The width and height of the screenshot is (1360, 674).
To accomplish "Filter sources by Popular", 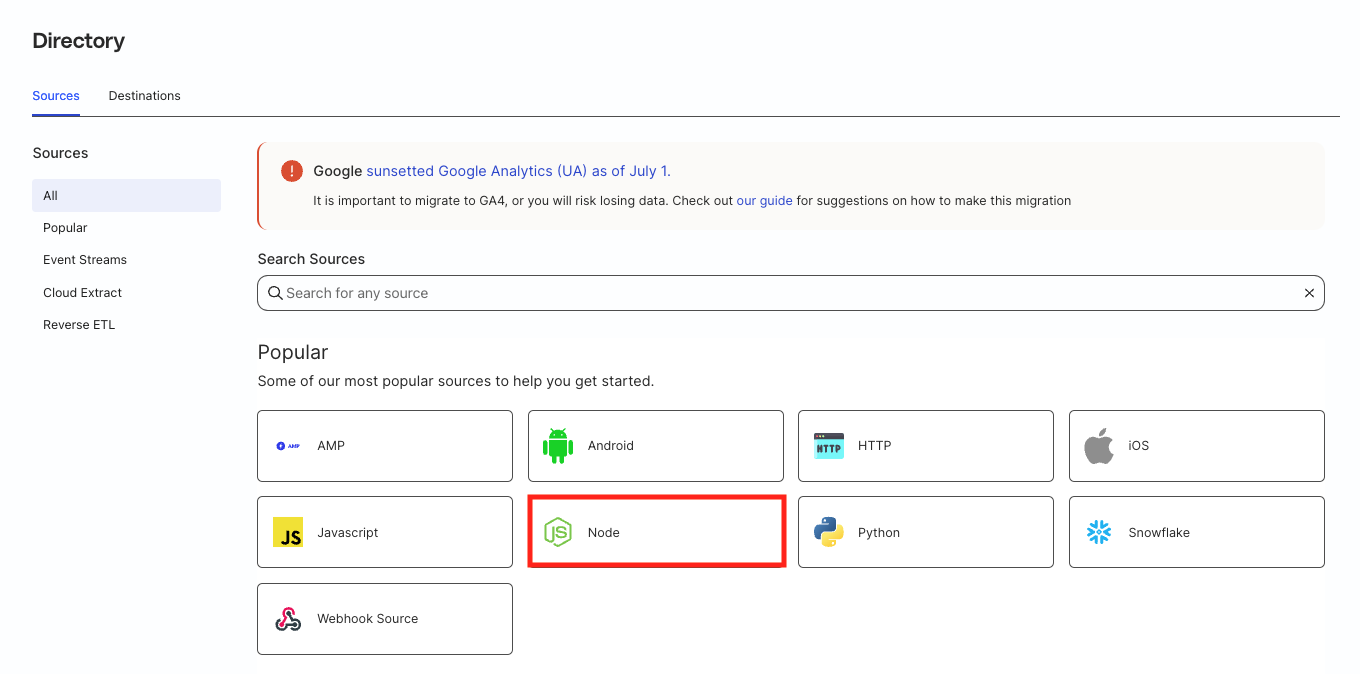I will [65, 228].
